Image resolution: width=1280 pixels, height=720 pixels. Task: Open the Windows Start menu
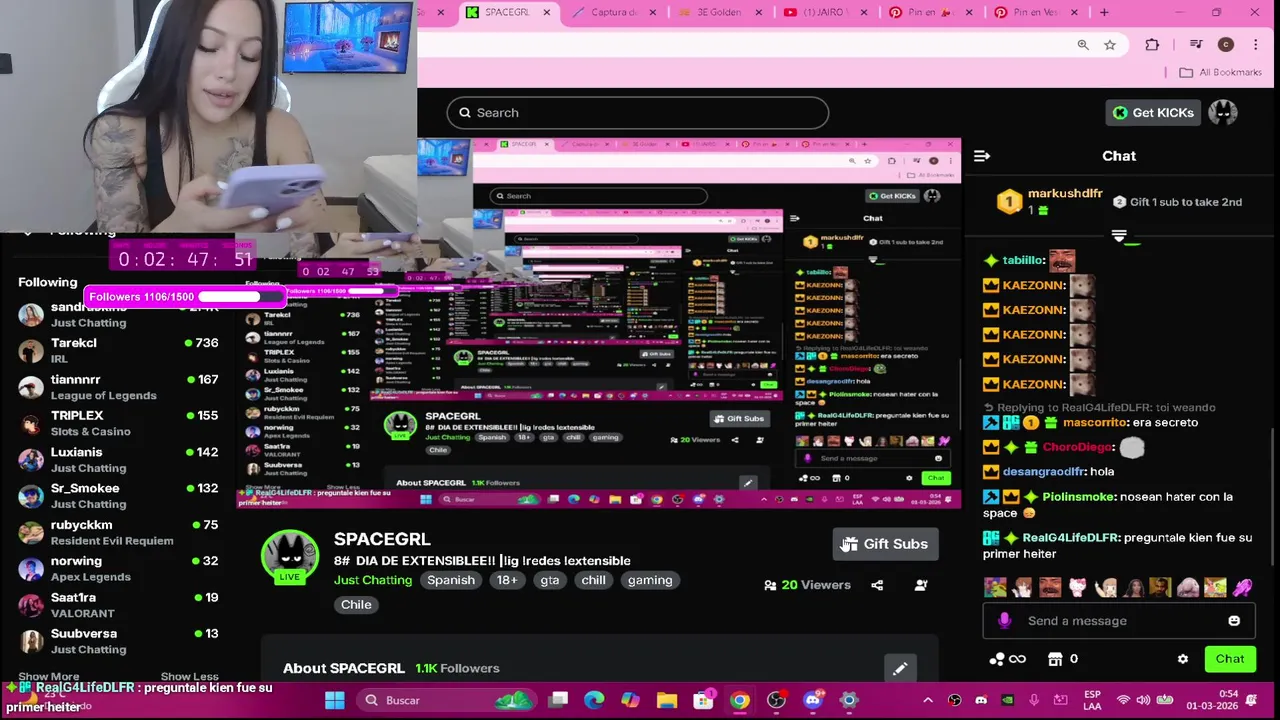[x=335, y=701]
